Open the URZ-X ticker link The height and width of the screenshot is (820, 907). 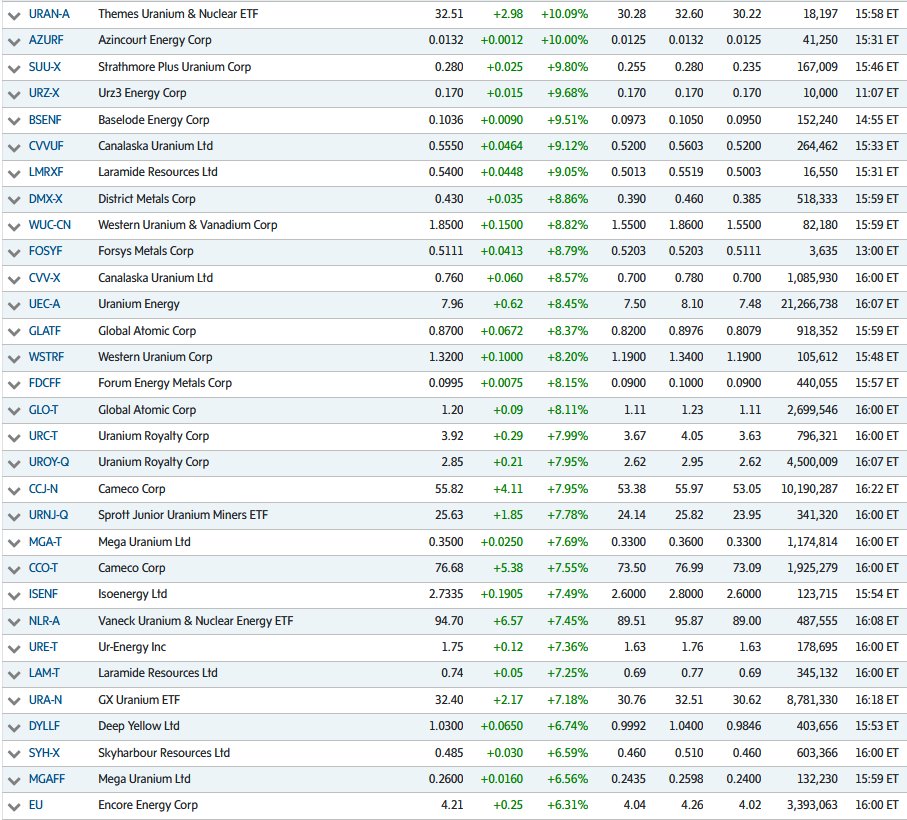pos(44,93)
